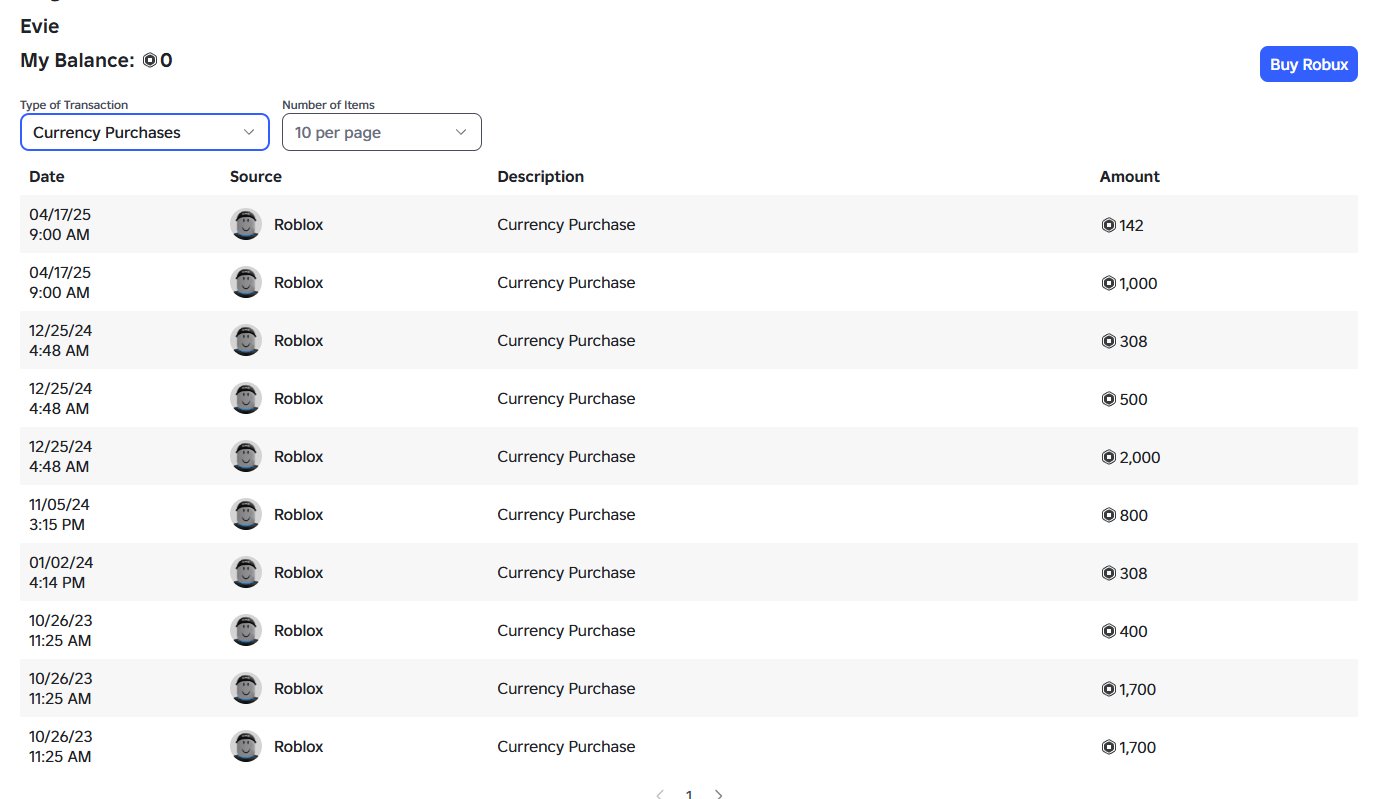
Task: Click Roblox avatar in the 400 Robux row
Action: [x=246, y=630]
